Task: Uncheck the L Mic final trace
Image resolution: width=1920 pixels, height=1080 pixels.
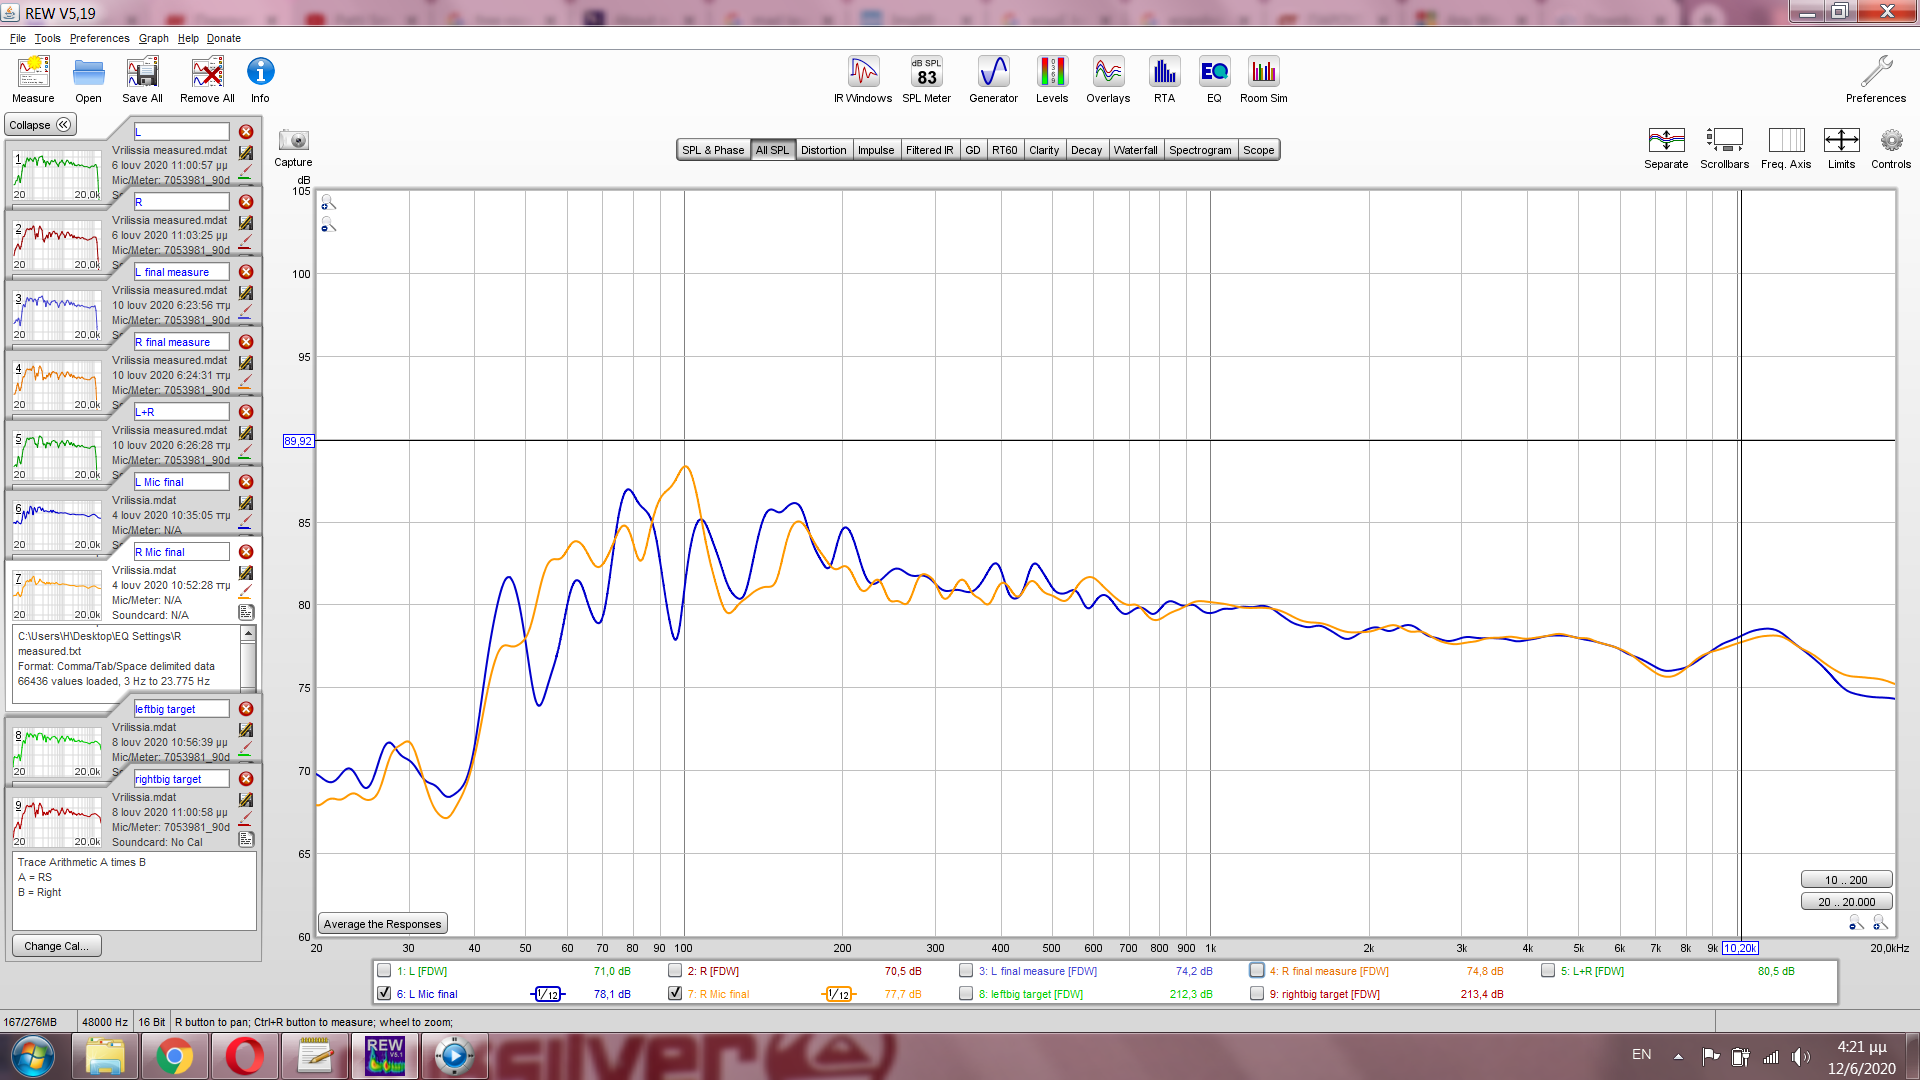Action: tap(384, 993)
